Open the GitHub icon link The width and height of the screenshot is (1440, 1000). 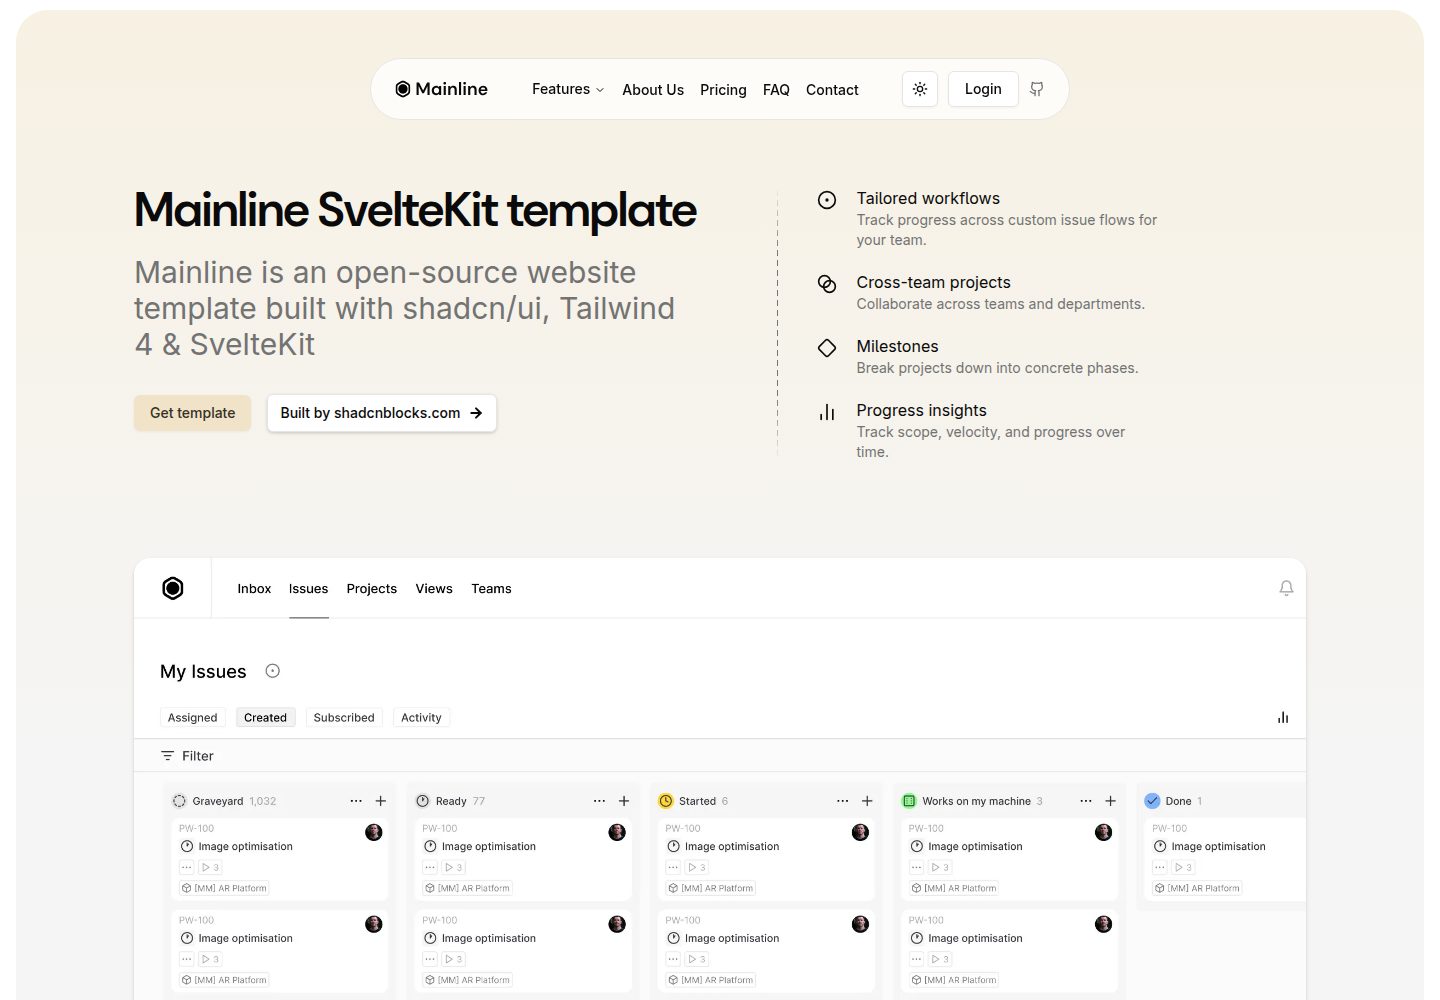click(1037, 89)
